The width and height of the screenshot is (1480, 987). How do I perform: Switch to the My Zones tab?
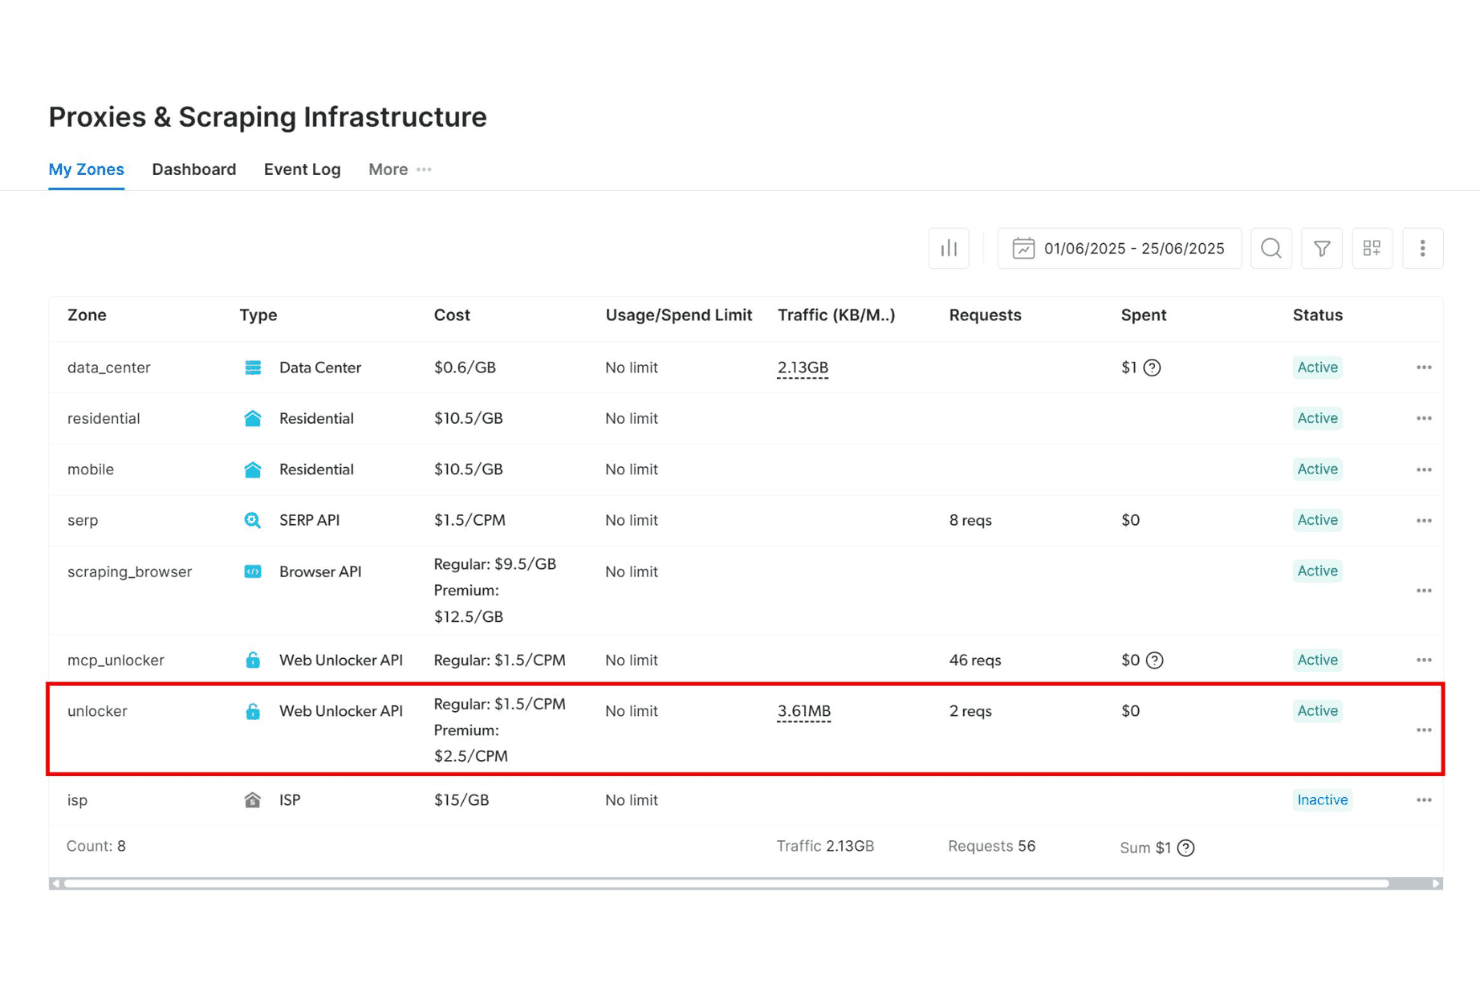(x=87, y=170)
